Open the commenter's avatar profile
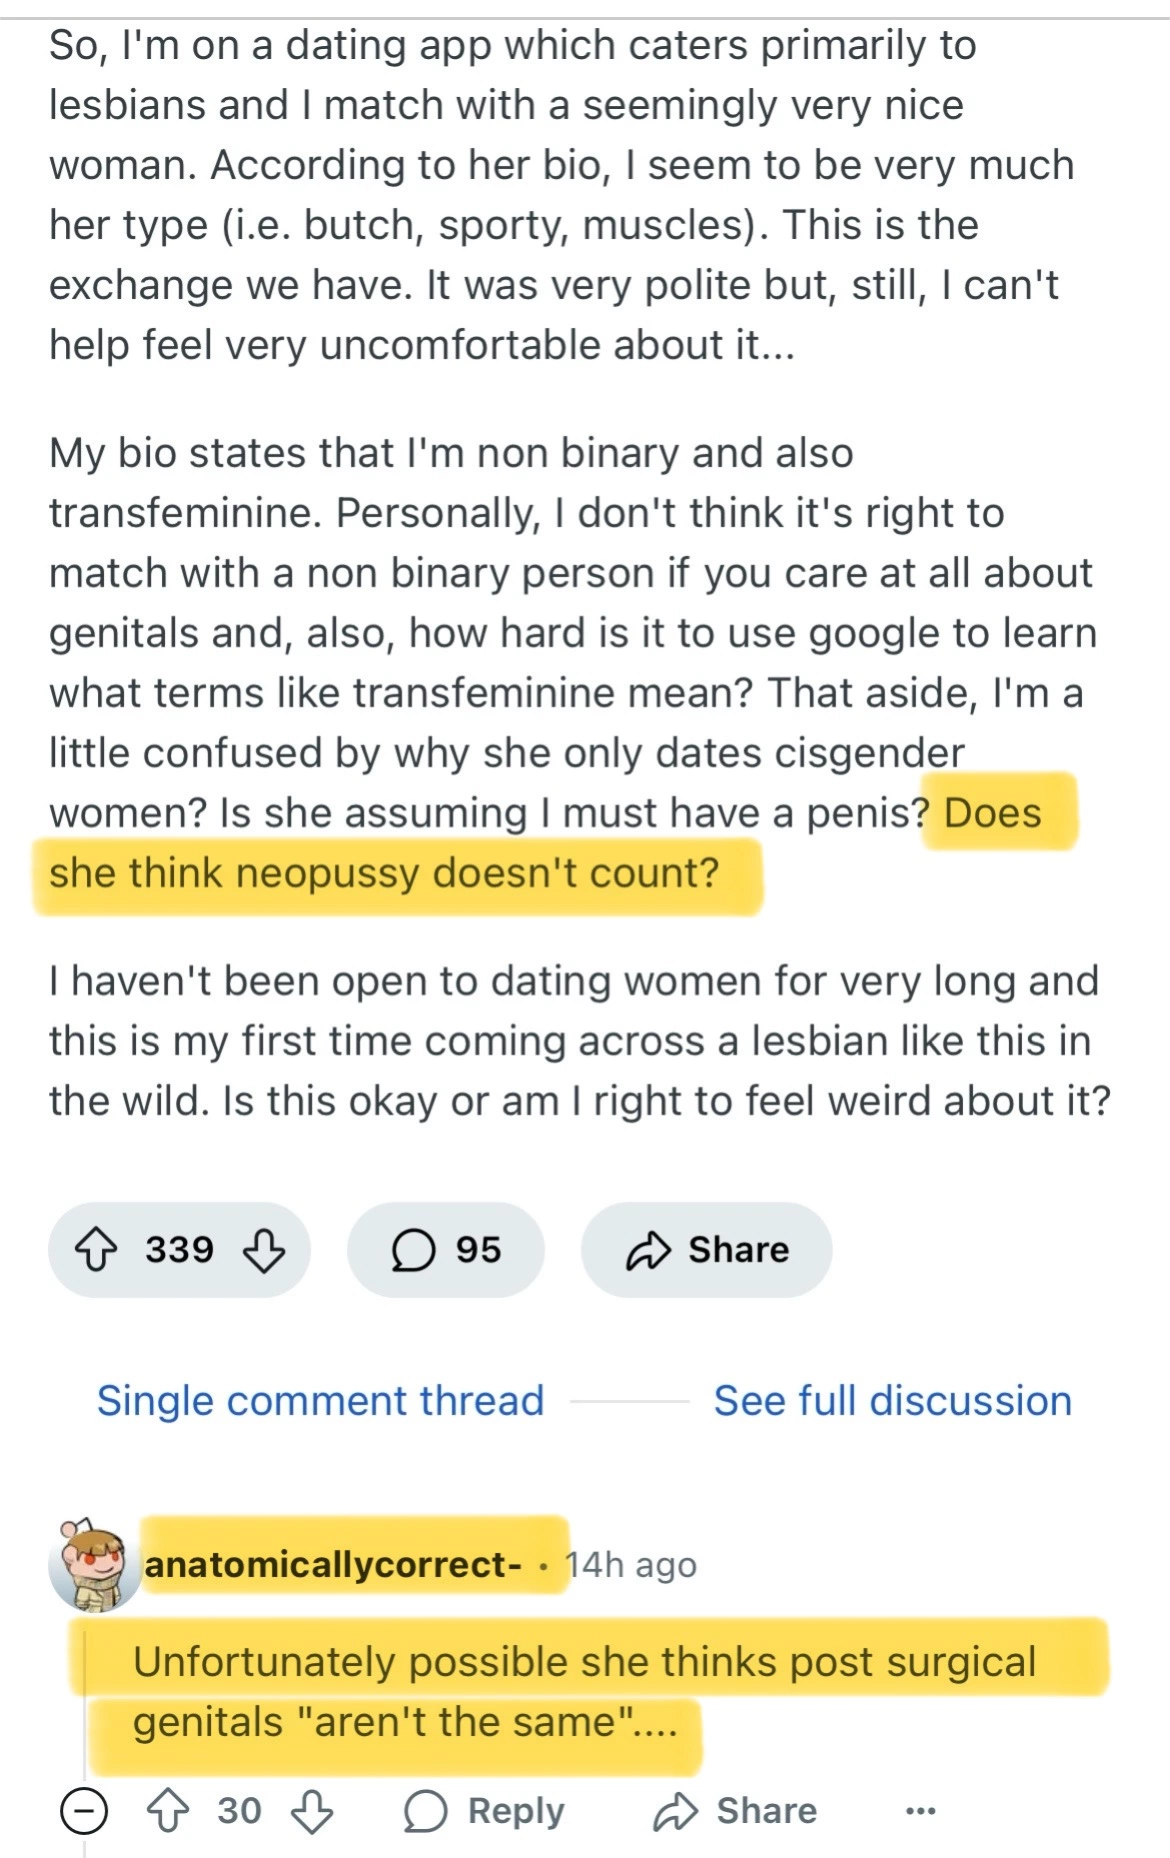Viewport: 1170px width, 1858px height. [94, 1565]
